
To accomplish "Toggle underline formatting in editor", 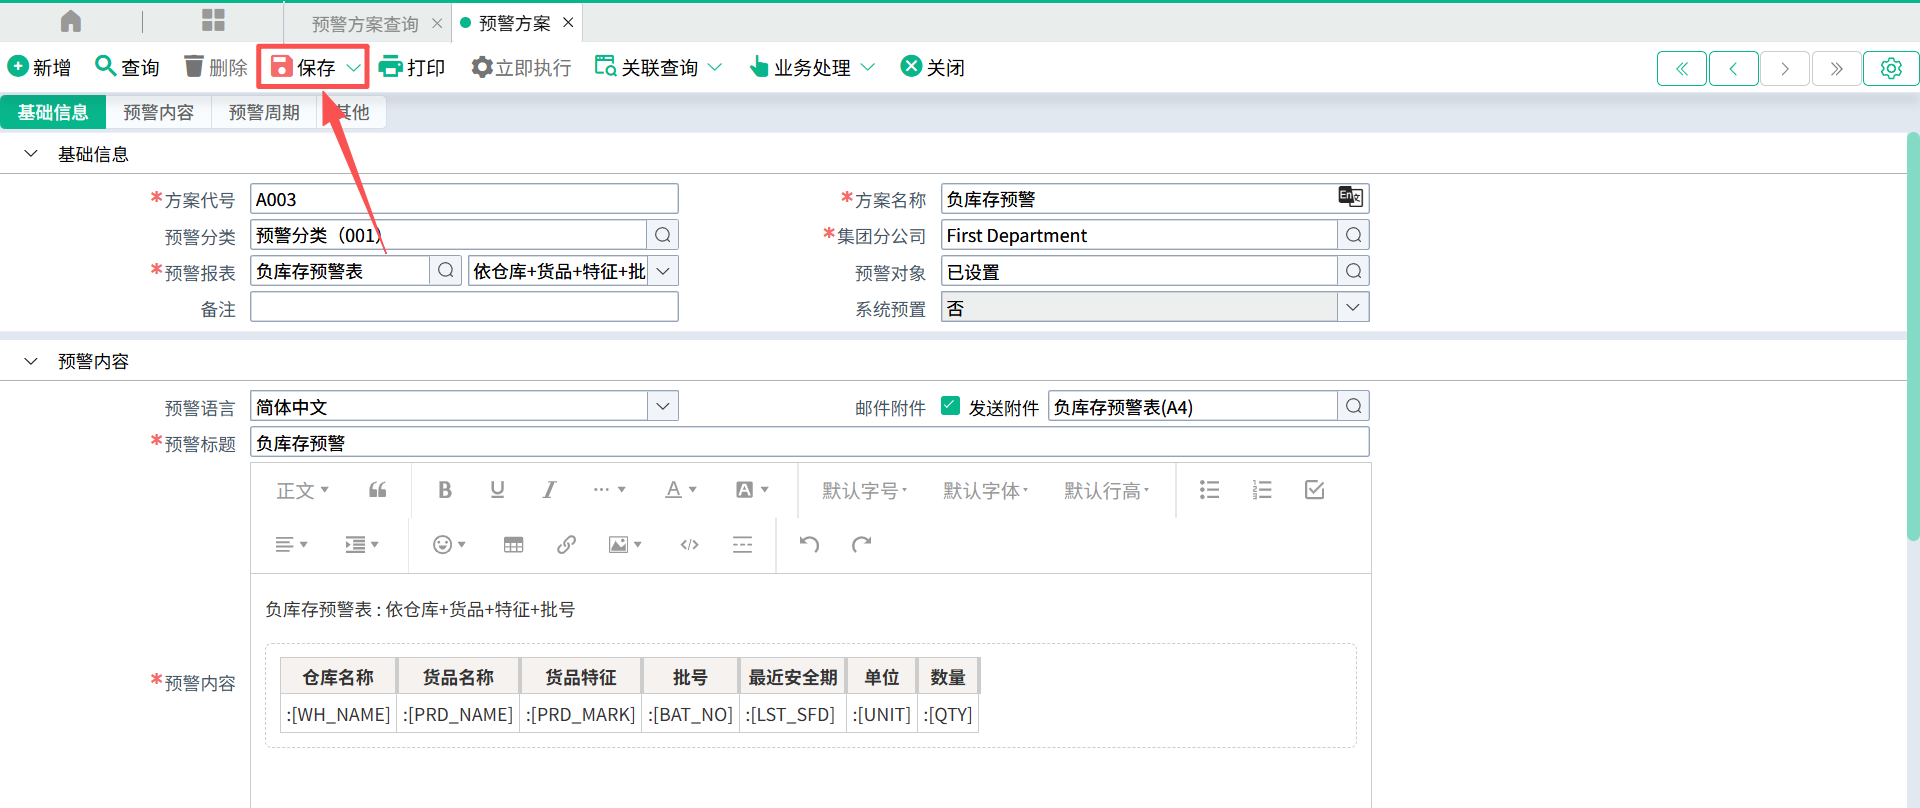I will pyautogui.click(x=497, y=490).
